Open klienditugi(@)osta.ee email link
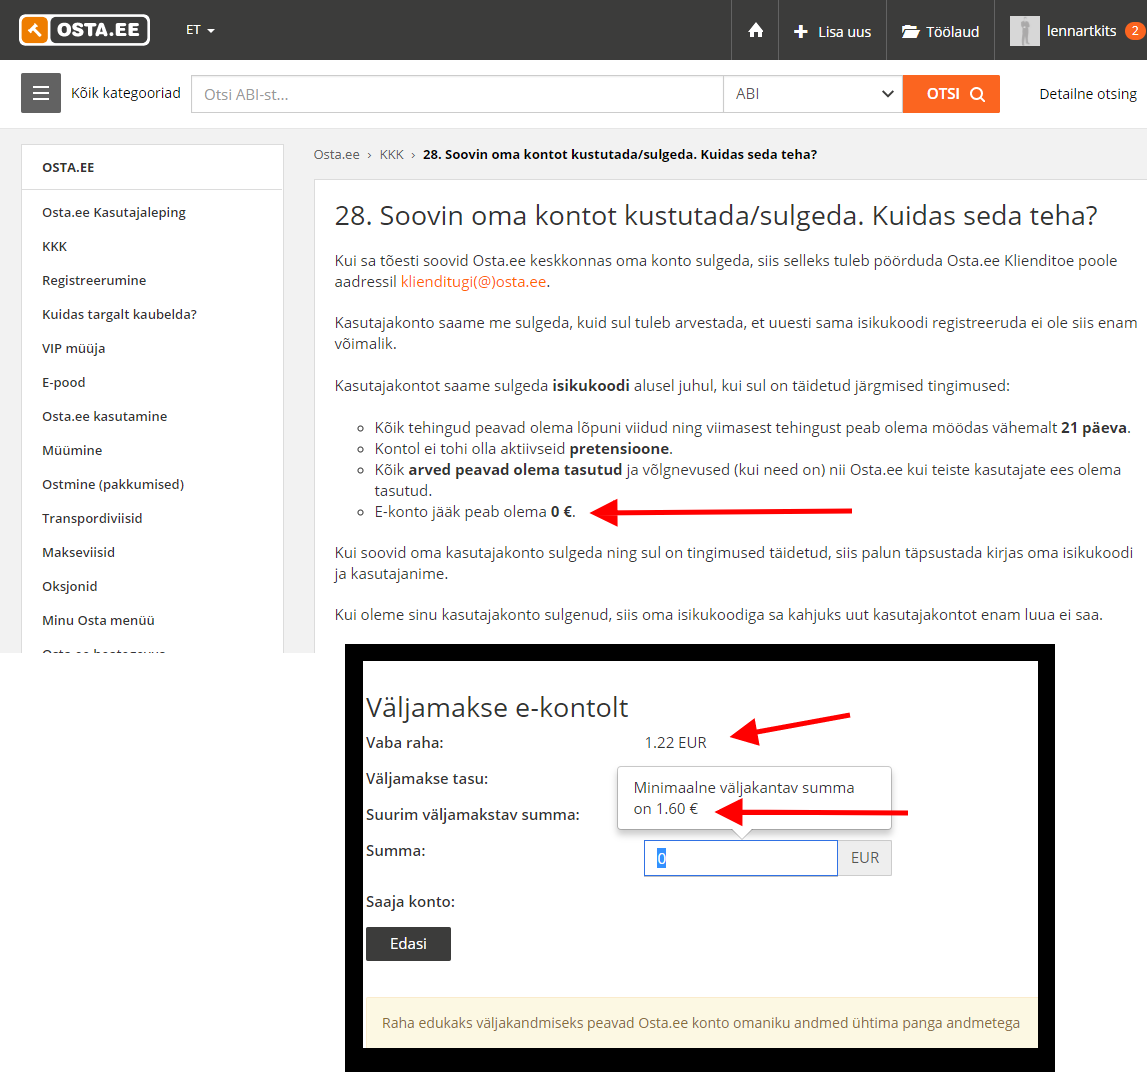This screenshot has height=1077, width=1147. tap(473, 282)
